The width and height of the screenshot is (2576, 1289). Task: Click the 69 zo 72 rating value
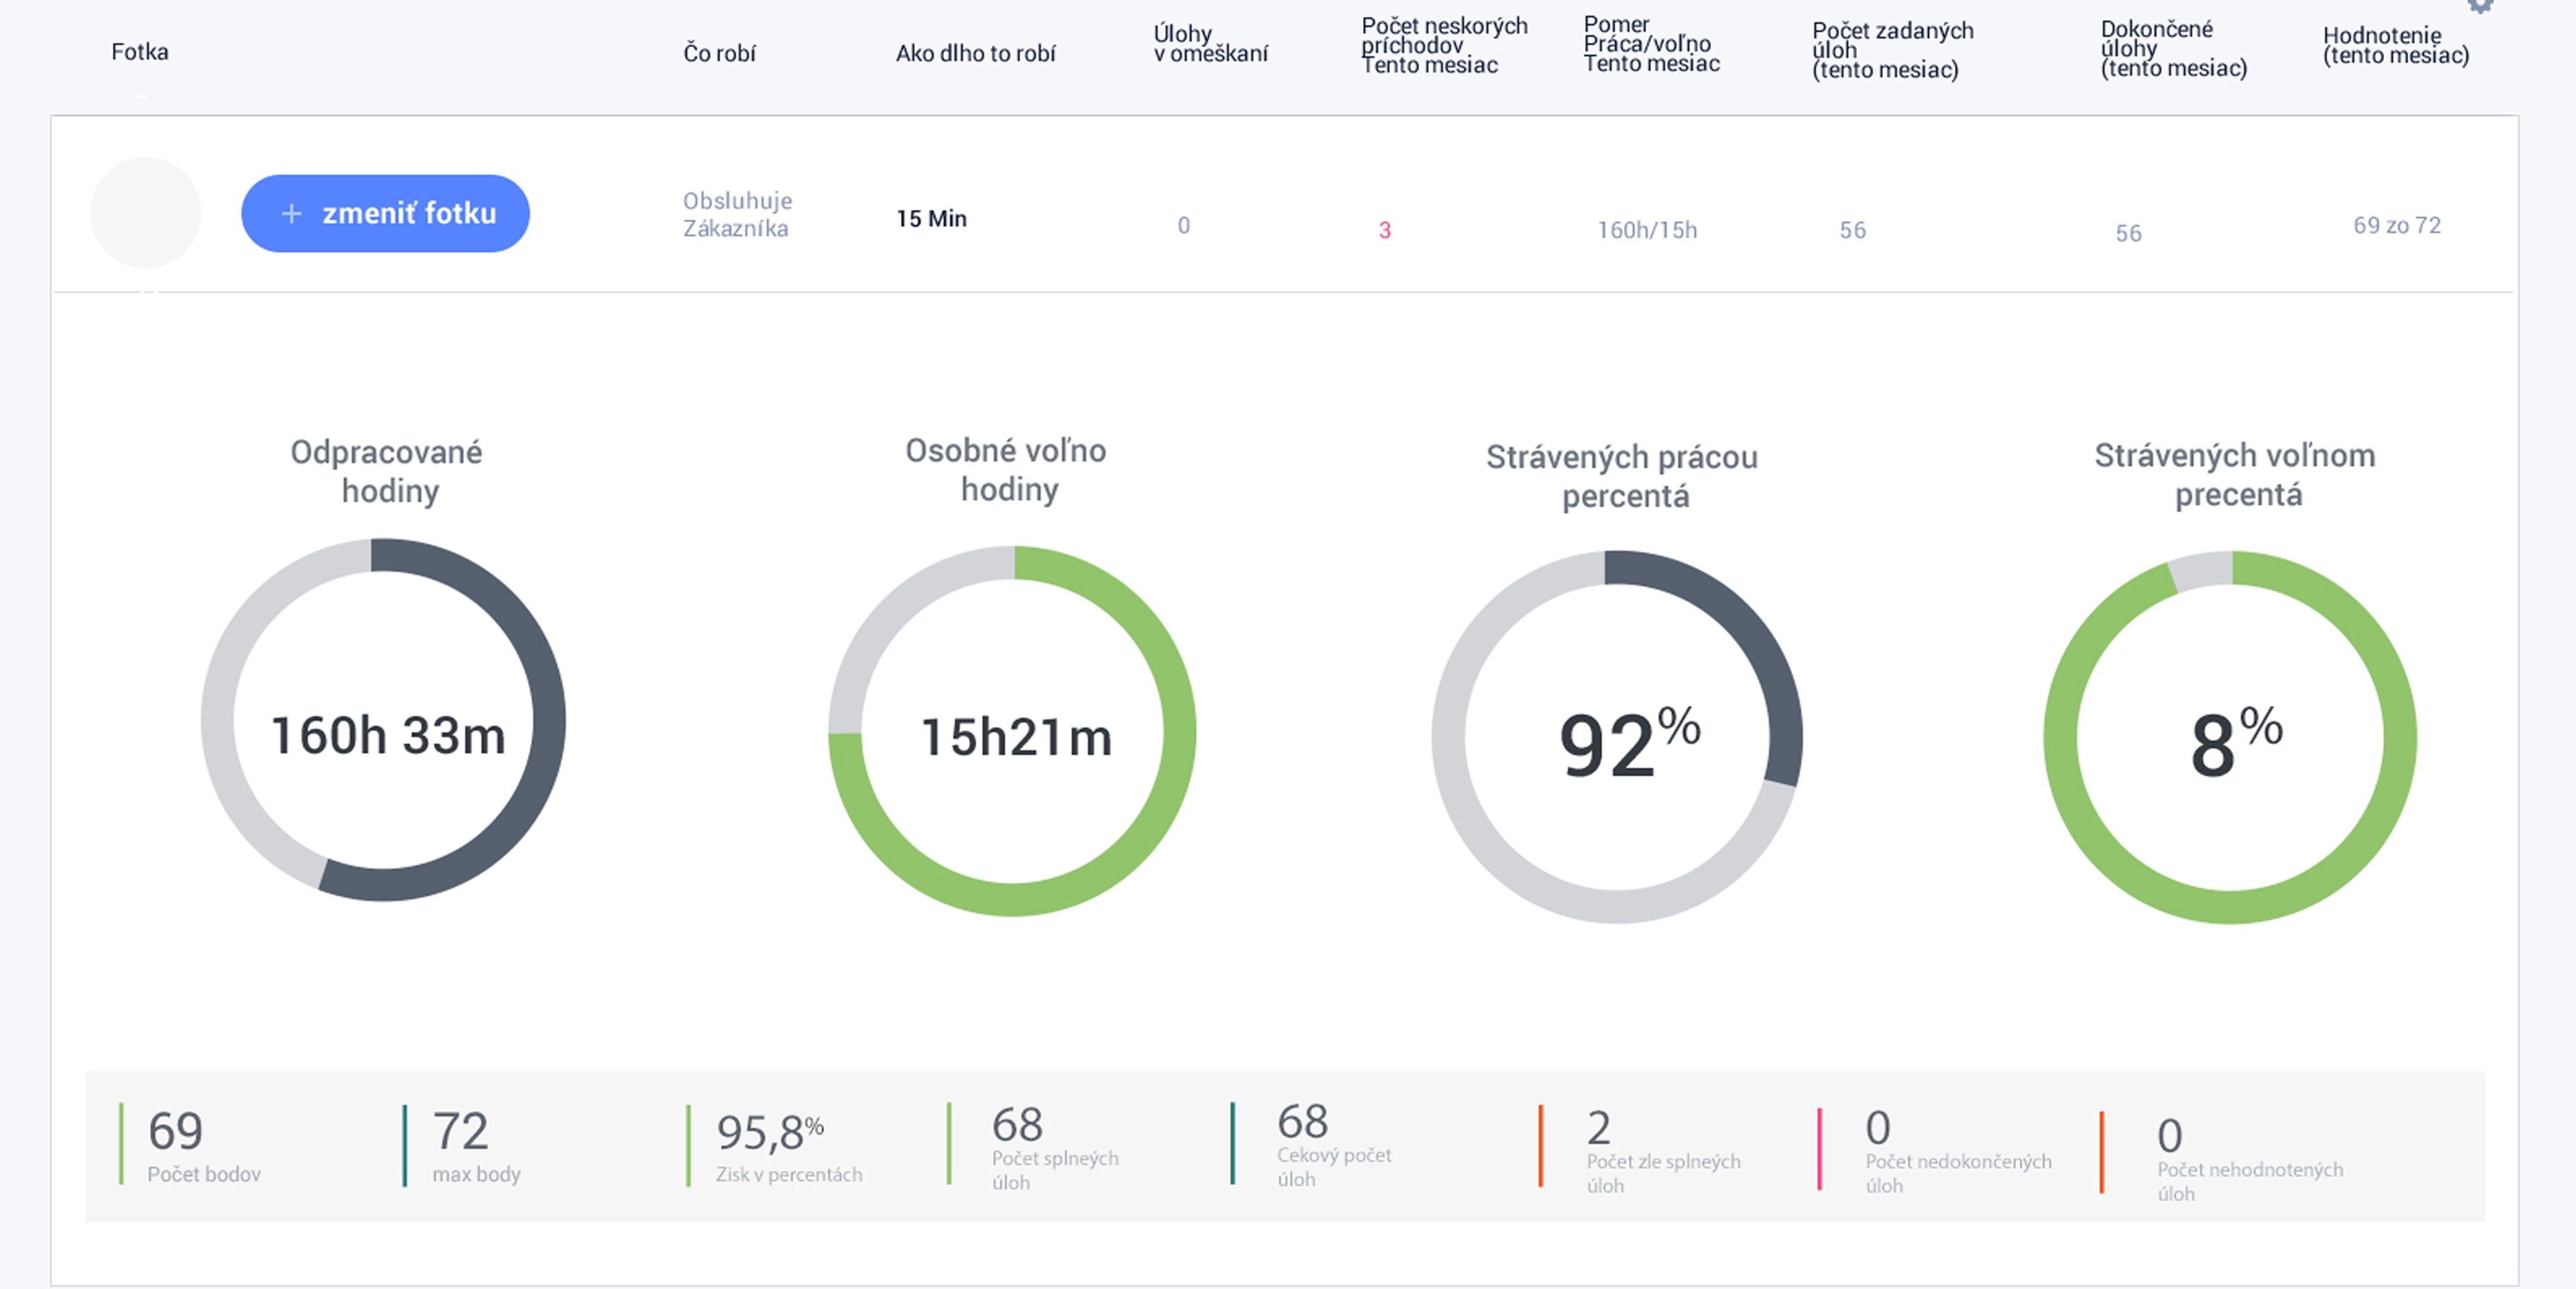click(x=2396, y=225)
